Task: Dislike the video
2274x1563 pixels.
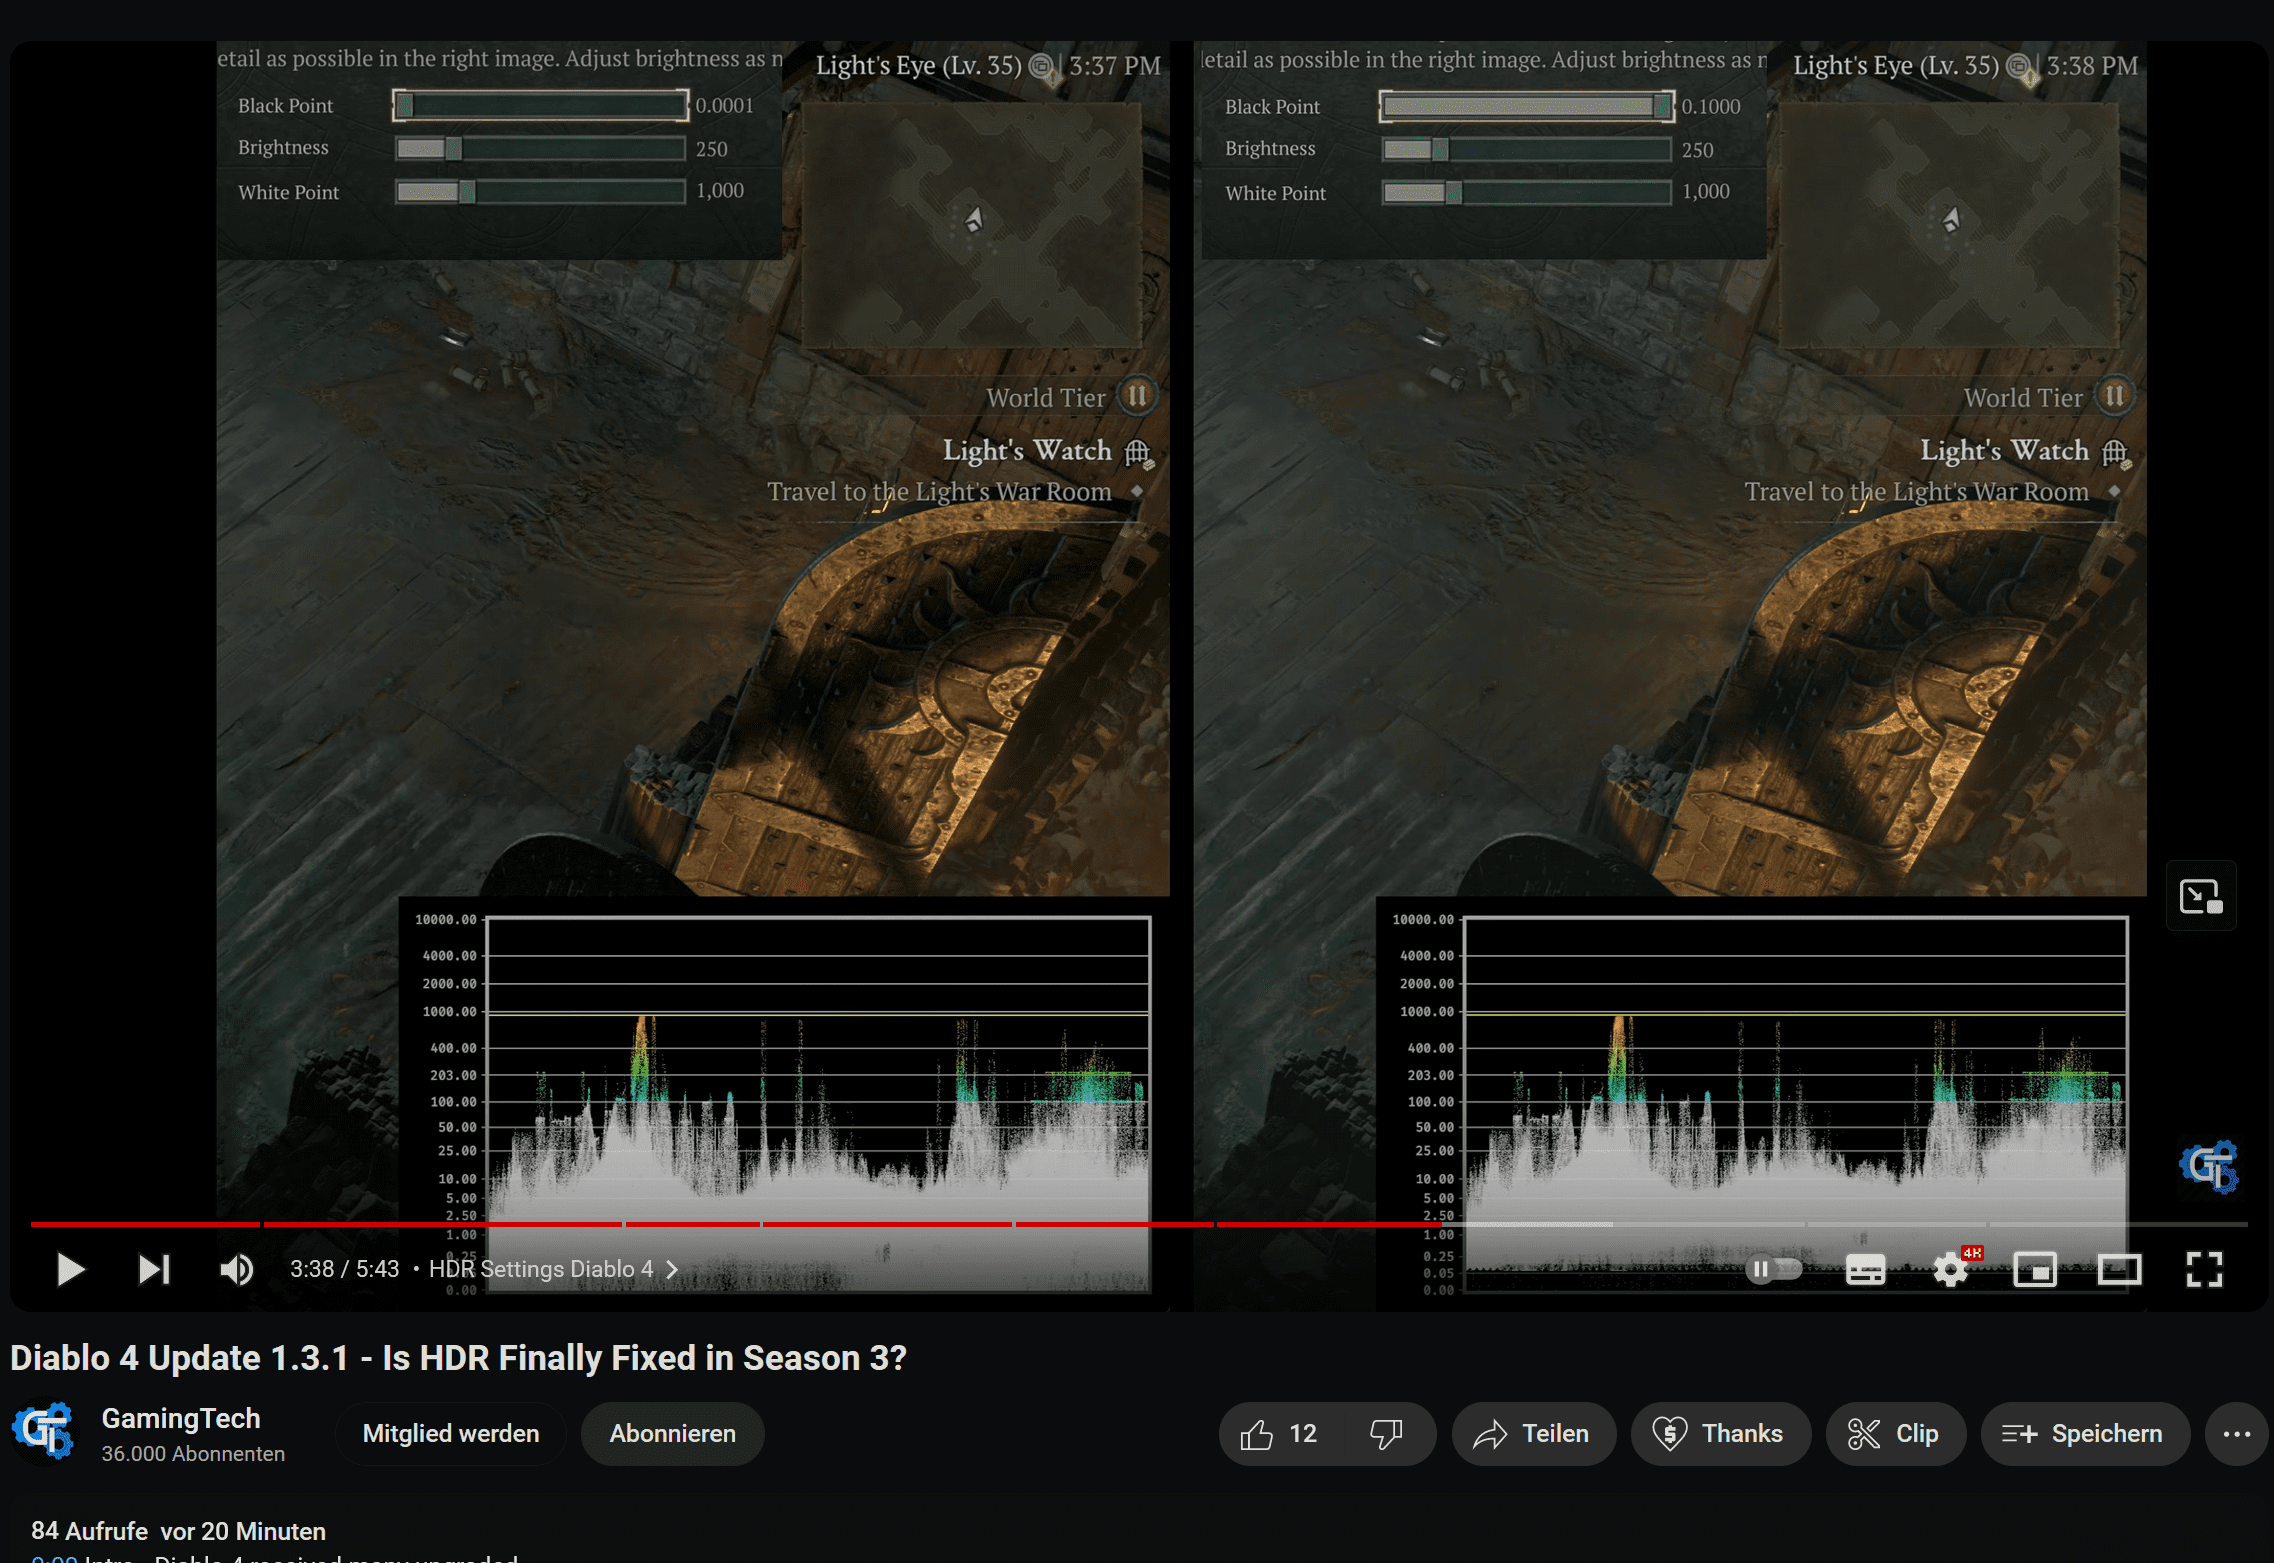Action: (x=1387, y=1434)
